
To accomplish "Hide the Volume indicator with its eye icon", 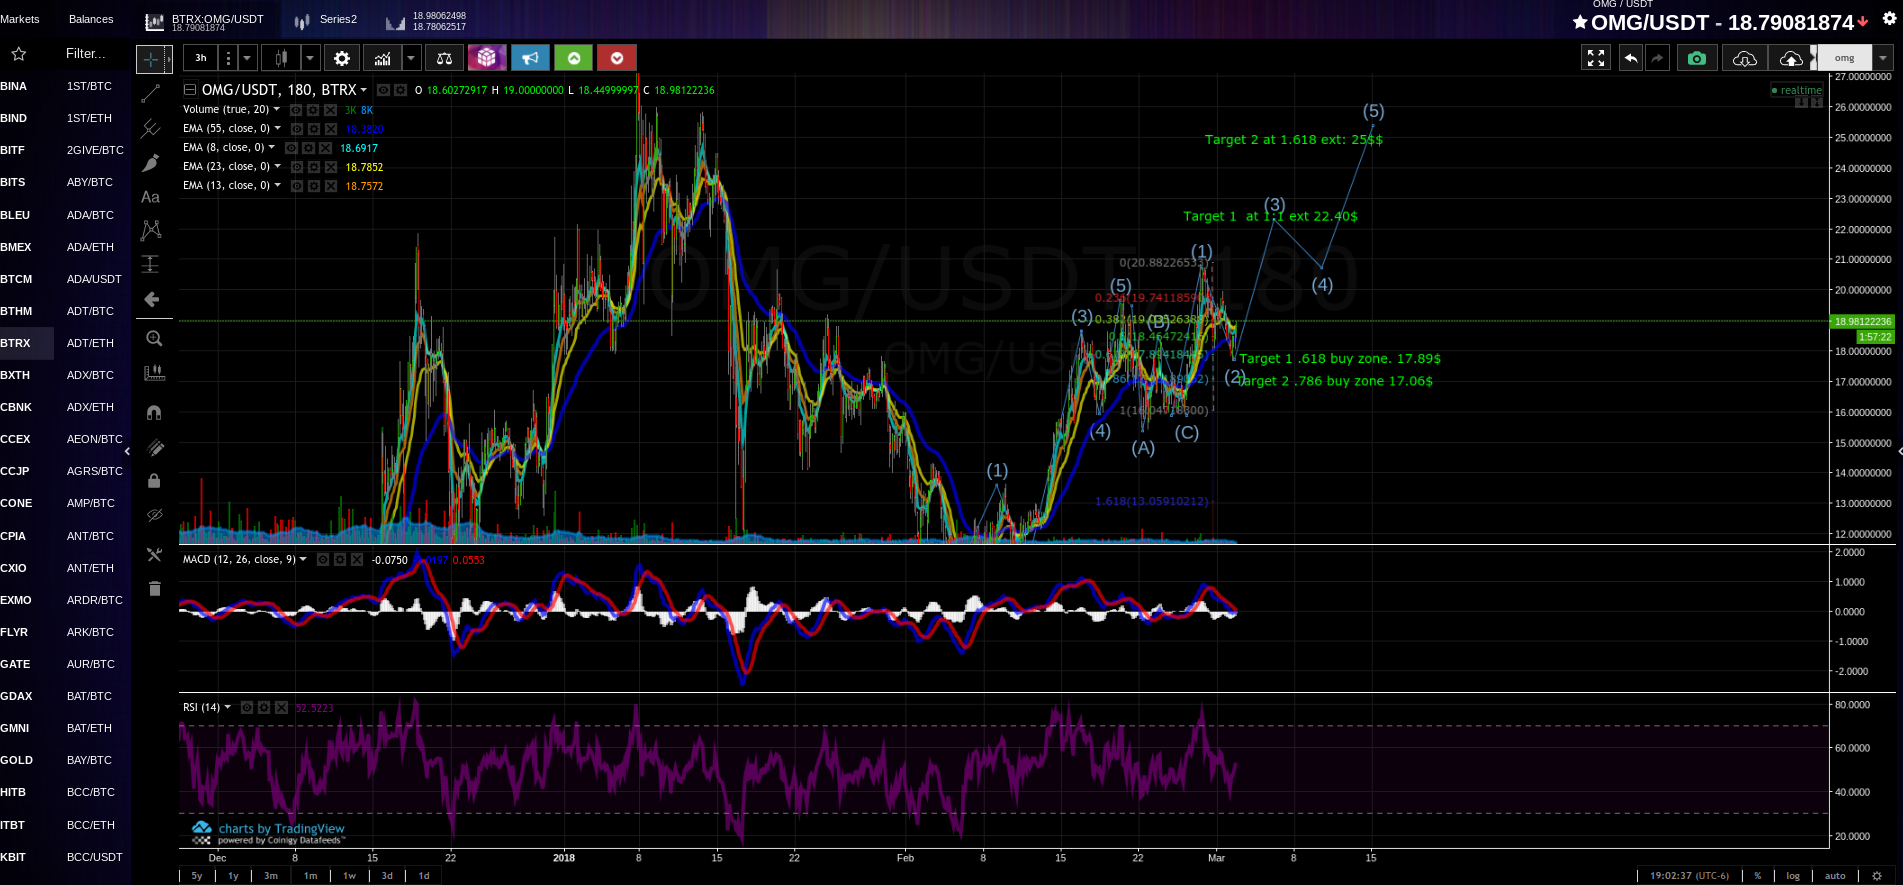I will [x=296, y=110].
